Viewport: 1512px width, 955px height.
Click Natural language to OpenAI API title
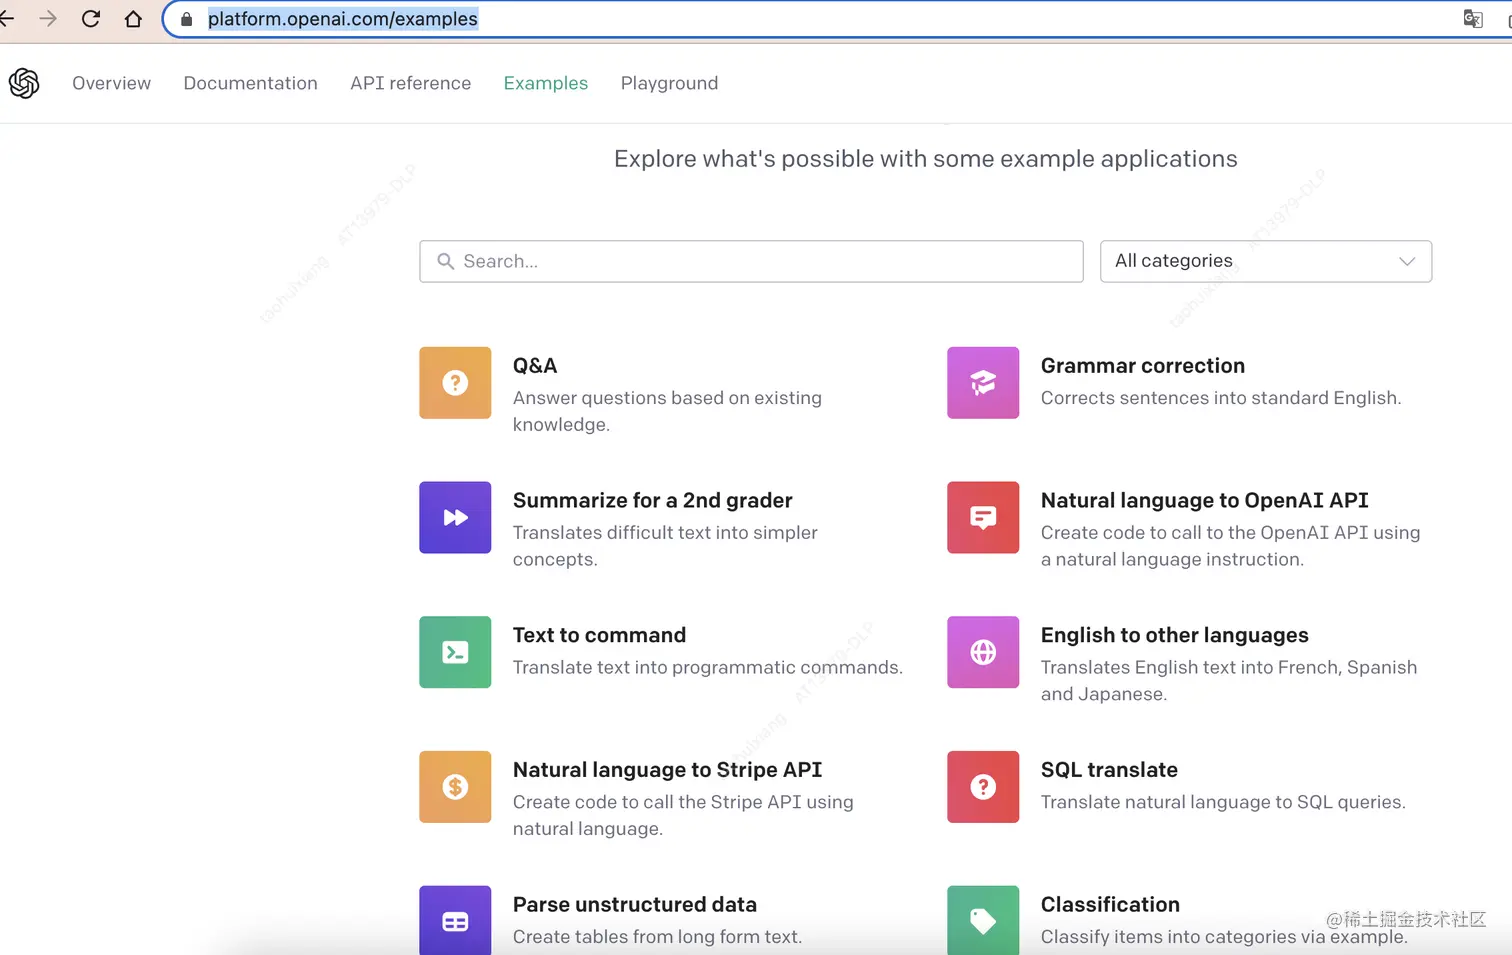pyautogui.click(x=1204, y=500)
